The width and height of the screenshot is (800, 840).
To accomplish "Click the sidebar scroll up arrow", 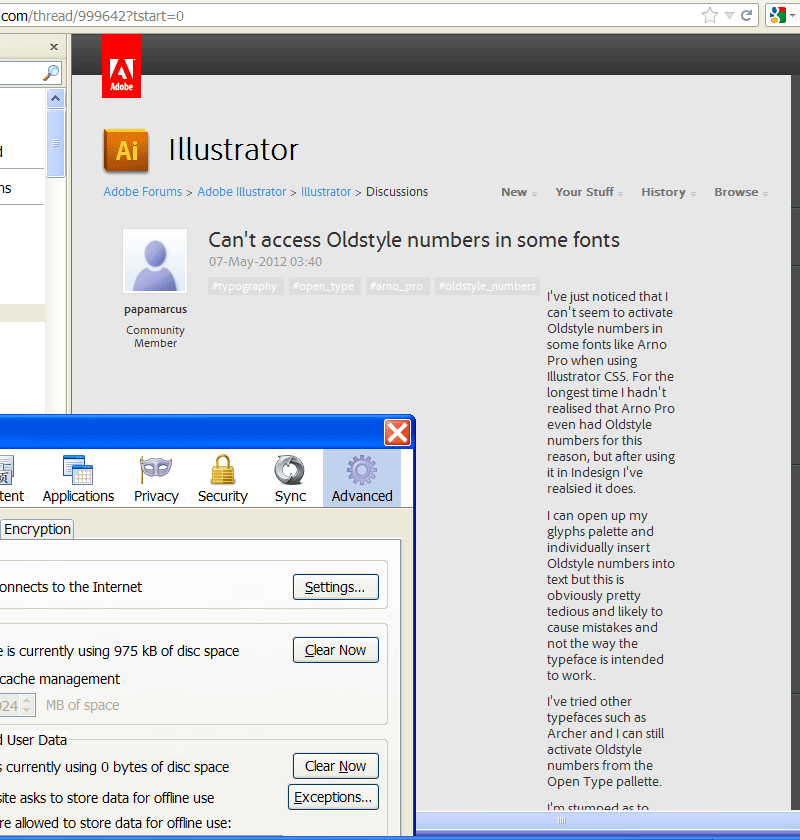I will [x=55, y=99].
